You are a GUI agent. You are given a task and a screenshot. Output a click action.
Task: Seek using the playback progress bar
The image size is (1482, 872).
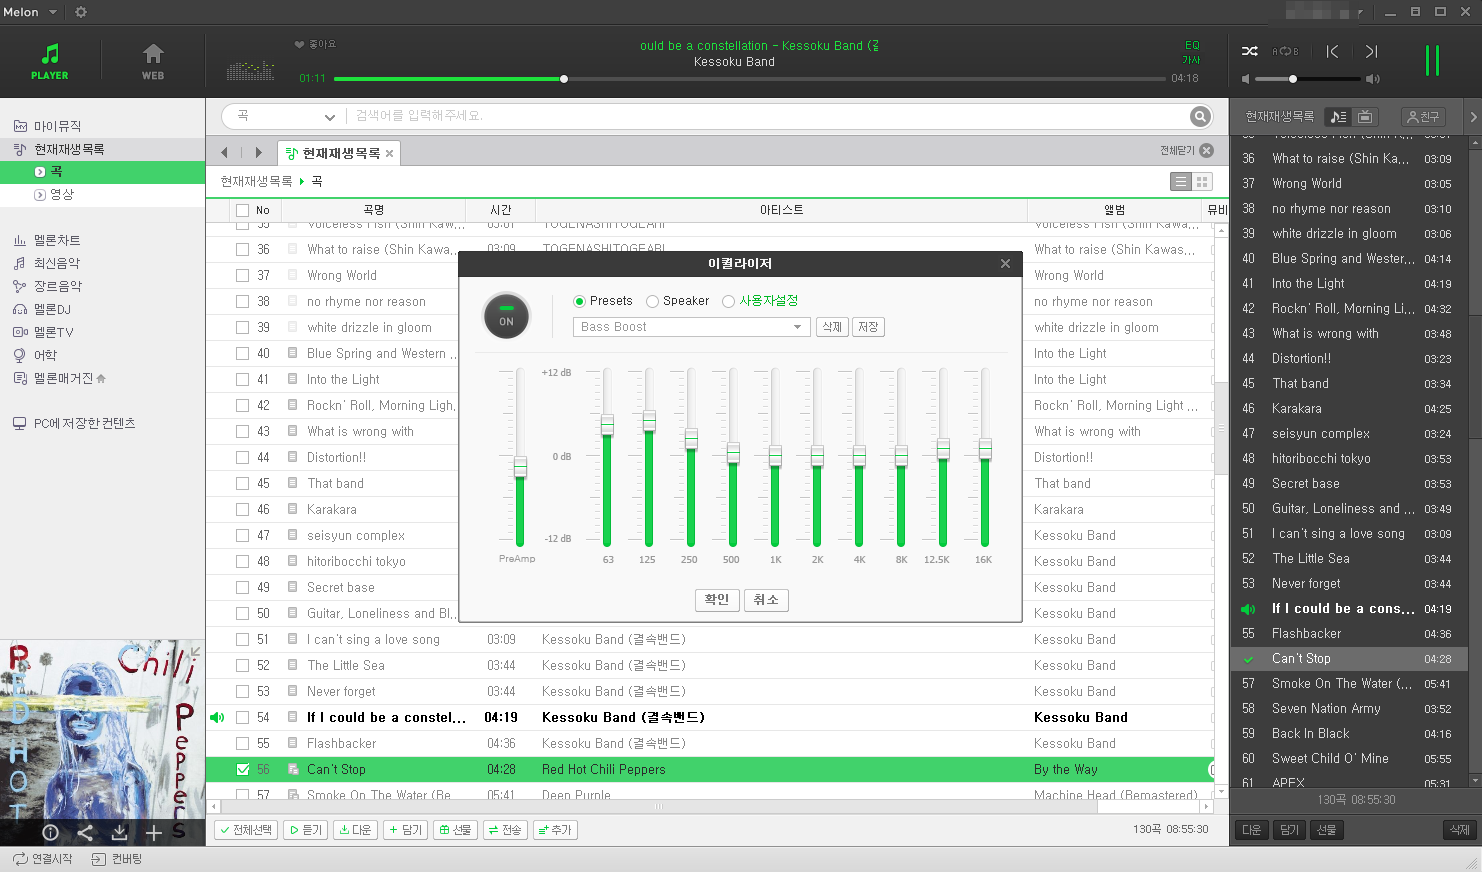(x=751, y=79)
